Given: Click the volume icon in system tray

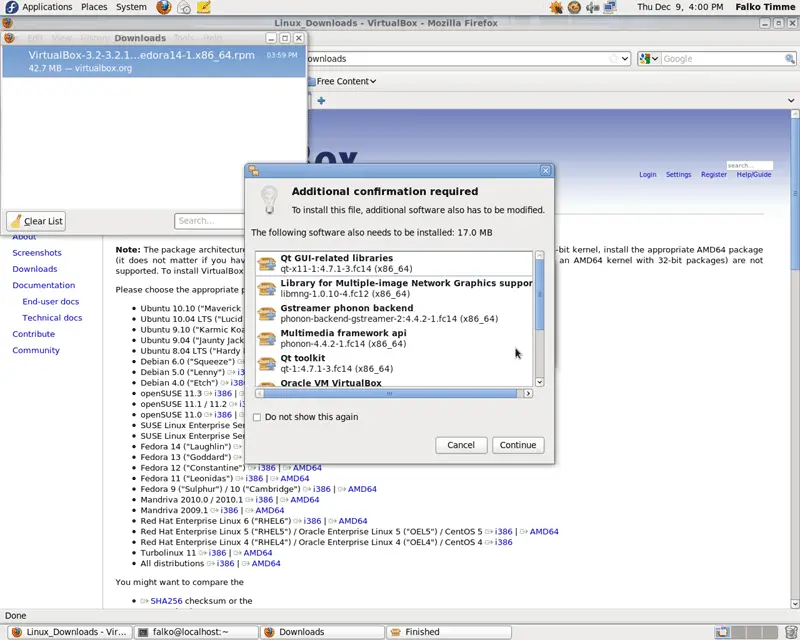Looking at the screenshot, I should tap(592, 7).
